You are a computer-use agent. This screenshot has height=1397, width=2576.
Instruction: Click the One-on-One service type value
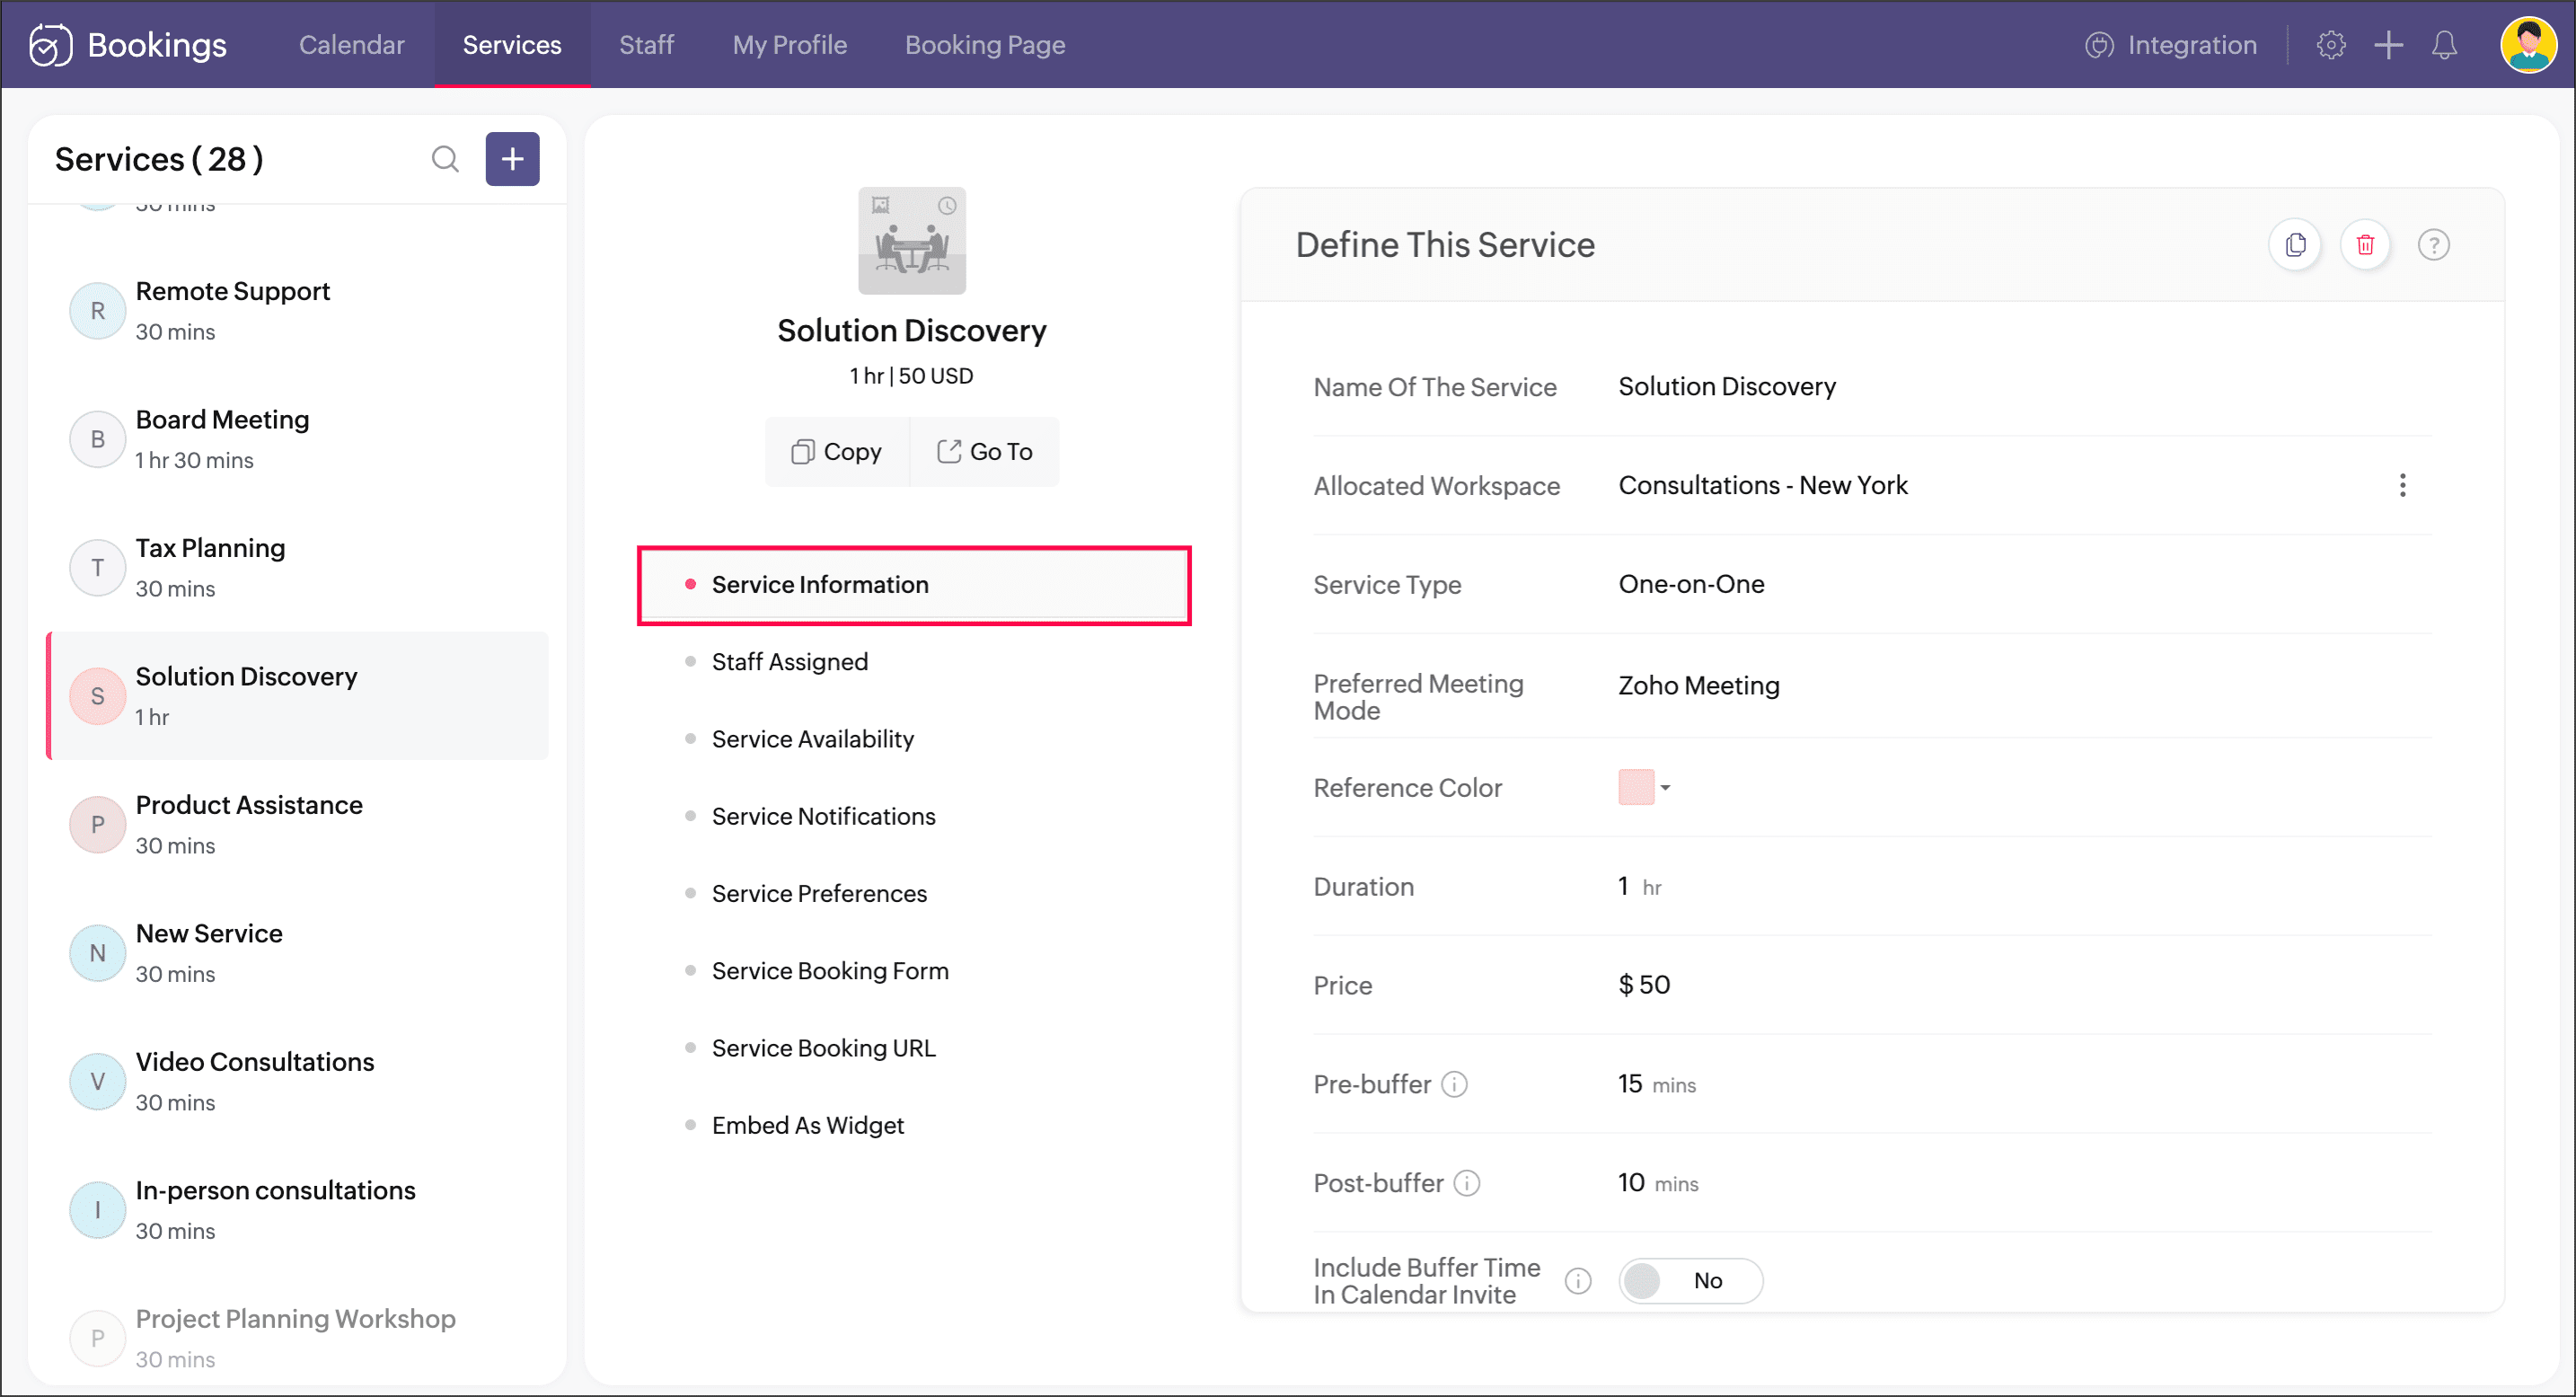click(x=1691, y=584)
